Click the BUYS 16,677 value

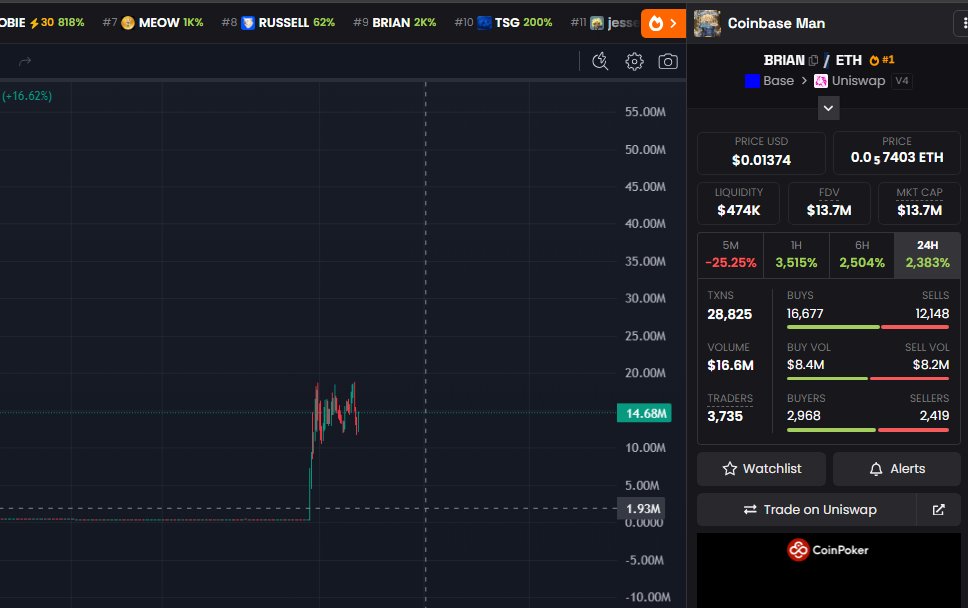point(805,314)
